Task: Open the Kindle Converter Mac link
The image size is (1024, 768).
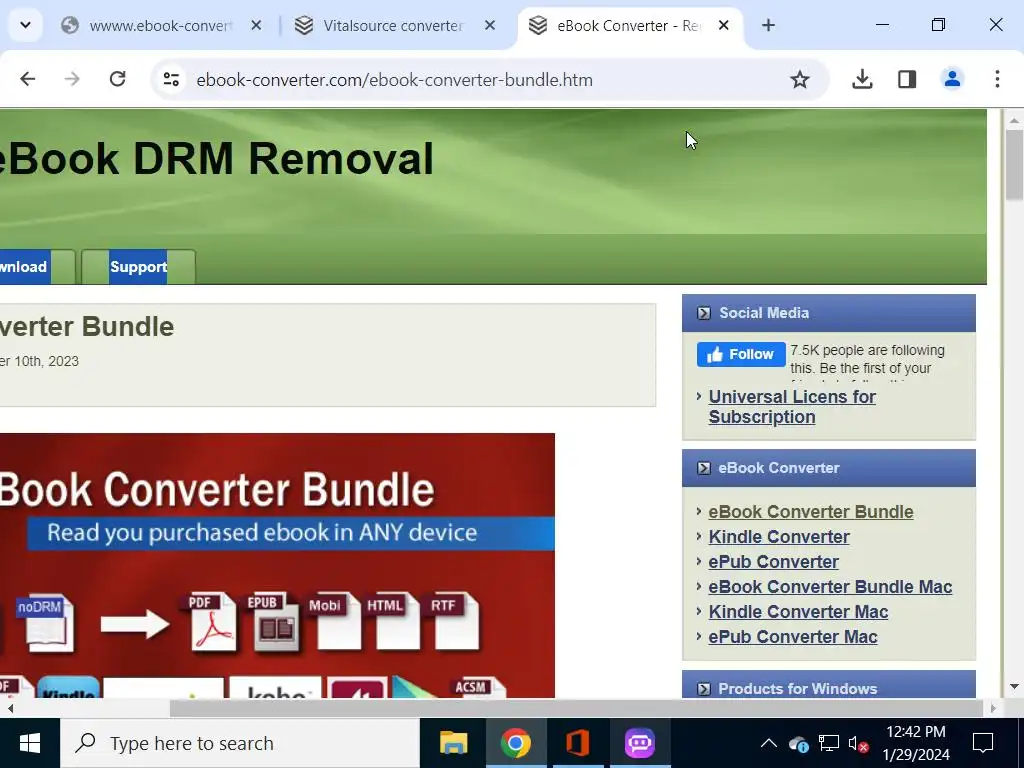Action: [x=798, y=611]
